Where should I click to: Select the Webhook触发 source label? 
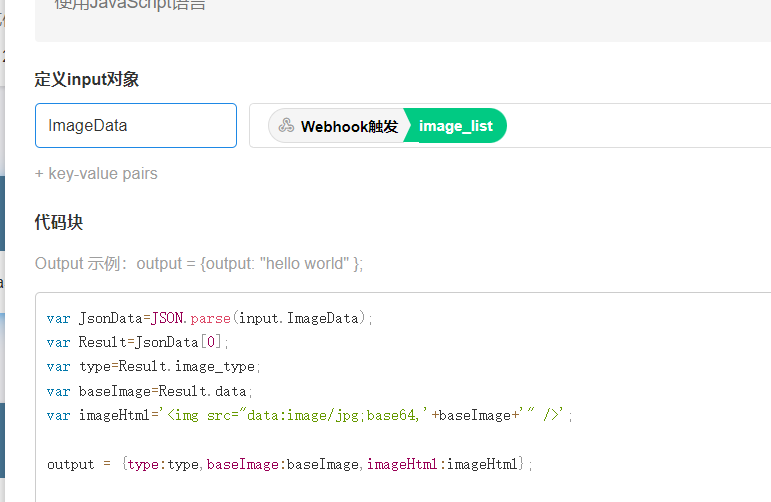[x=349, y=126]
